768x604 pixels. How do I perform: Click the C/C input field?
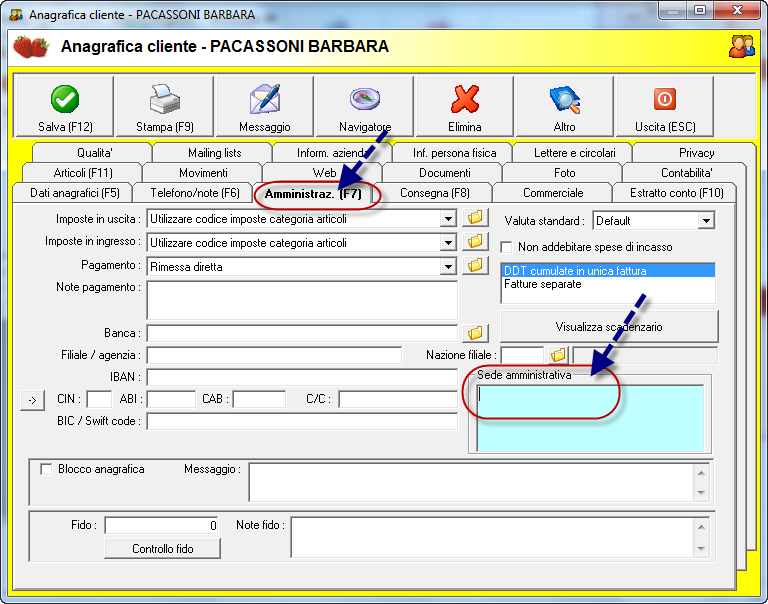pos(398,399)
